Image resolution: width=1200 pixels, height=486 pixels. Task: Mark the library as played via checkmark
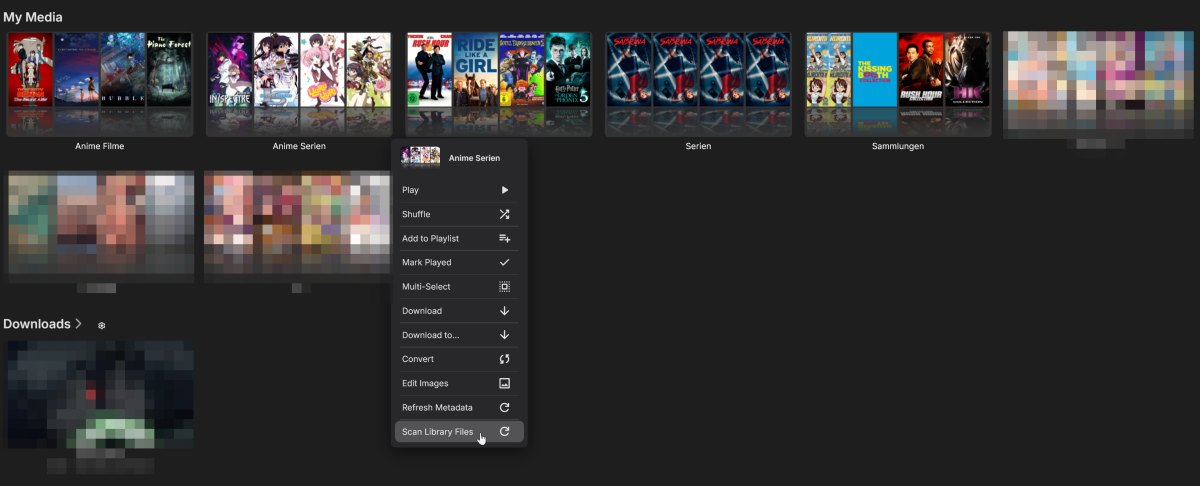tap(505, 262)
